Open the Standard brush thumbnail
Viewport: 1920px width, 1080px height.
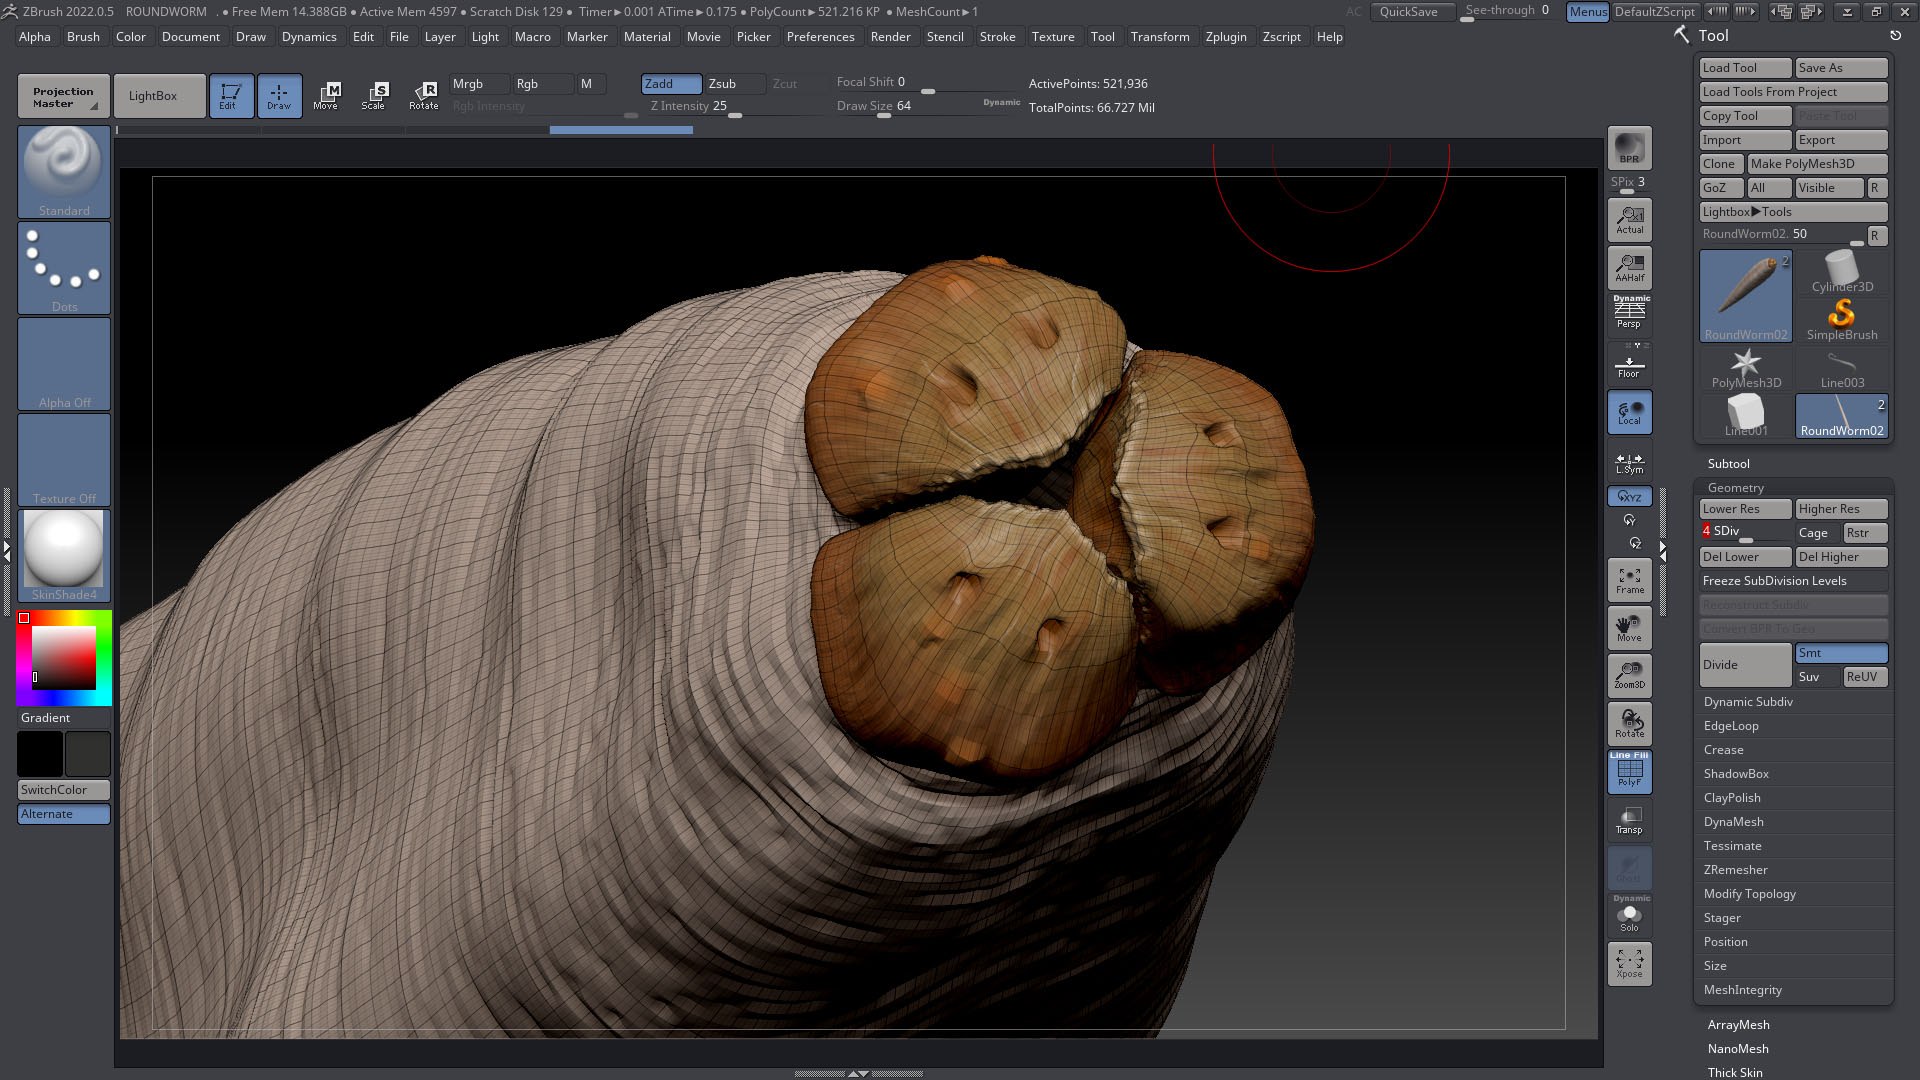click(64, 171)
